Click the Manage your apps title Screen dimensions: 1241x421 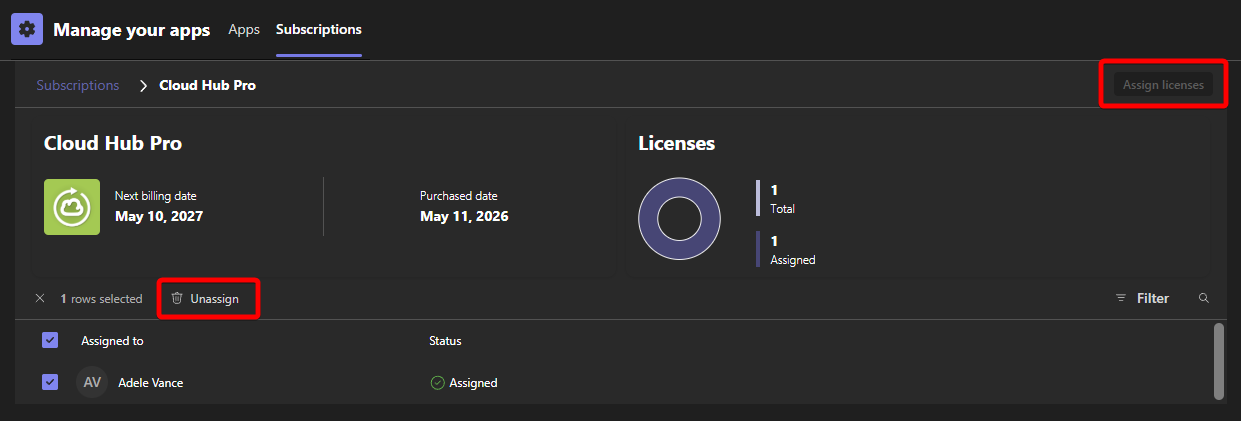click(x=132, y=29)
